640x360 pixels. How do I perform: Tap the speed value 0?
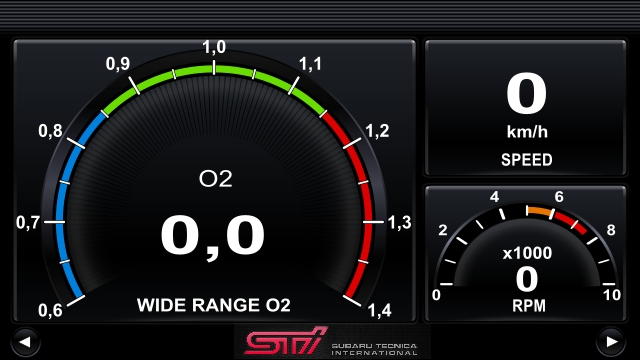[526, 94]
